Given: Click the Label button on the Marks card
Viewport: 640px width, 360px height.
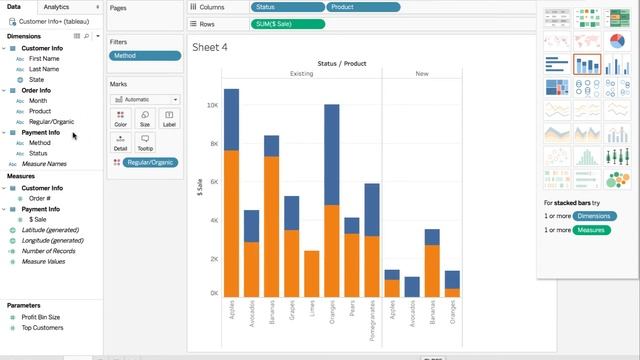Looking at the screenshot, I should (x=169, y=119).
